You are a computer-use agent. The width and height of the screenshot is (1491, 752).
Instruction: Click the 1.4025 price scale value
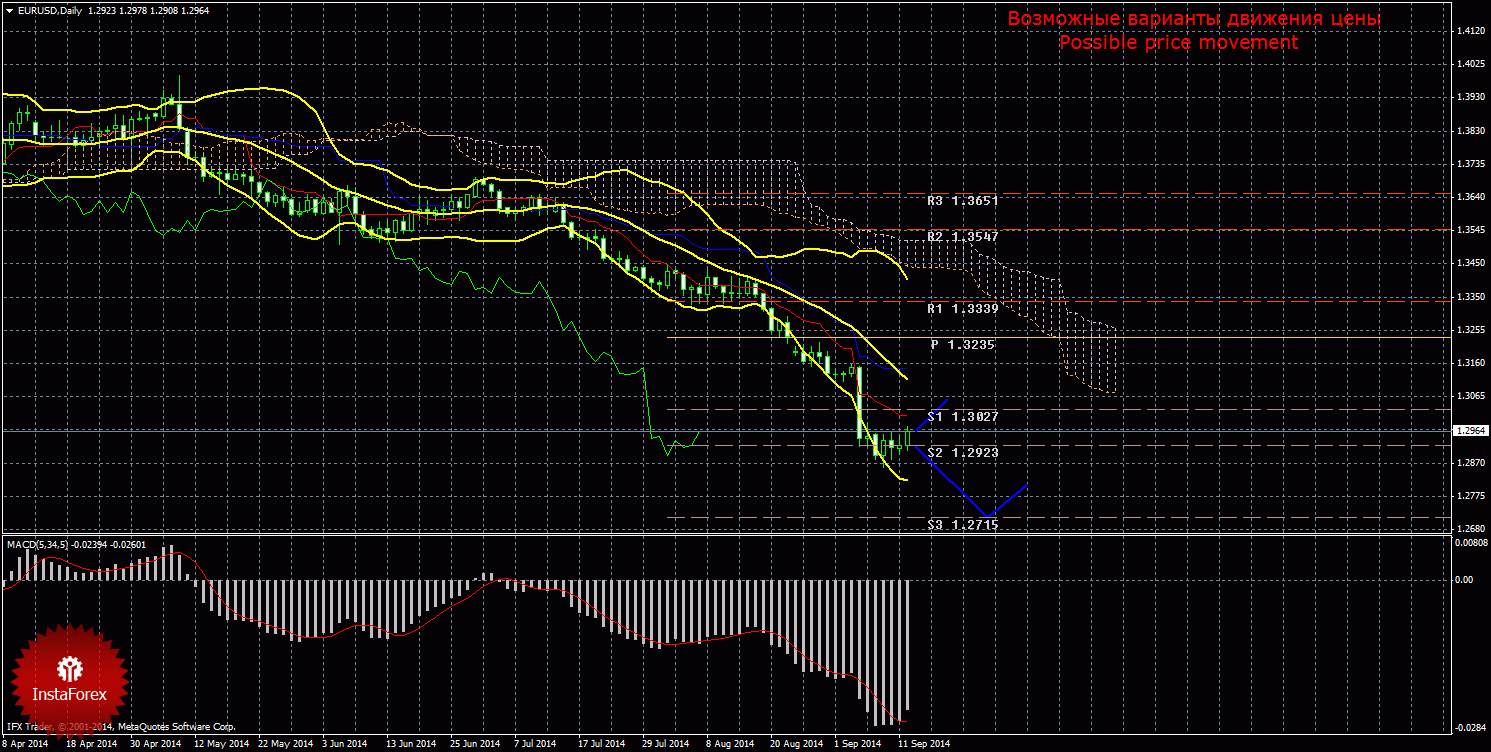(x=1471, y=64)
